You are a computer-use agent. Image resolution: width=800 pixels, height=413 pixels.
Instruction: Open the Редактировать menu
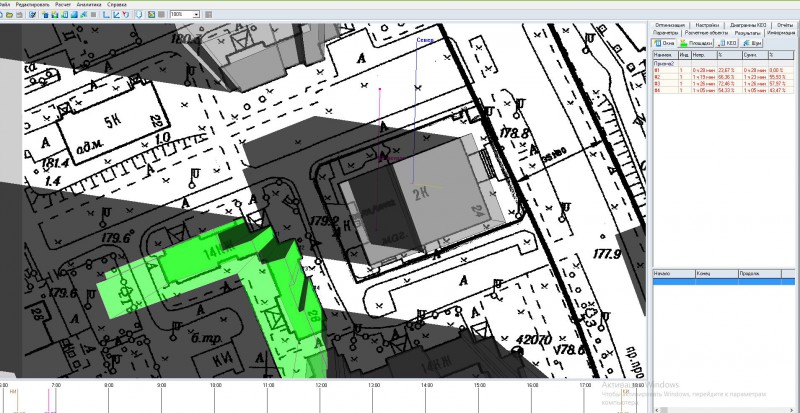tap(33, 5)
